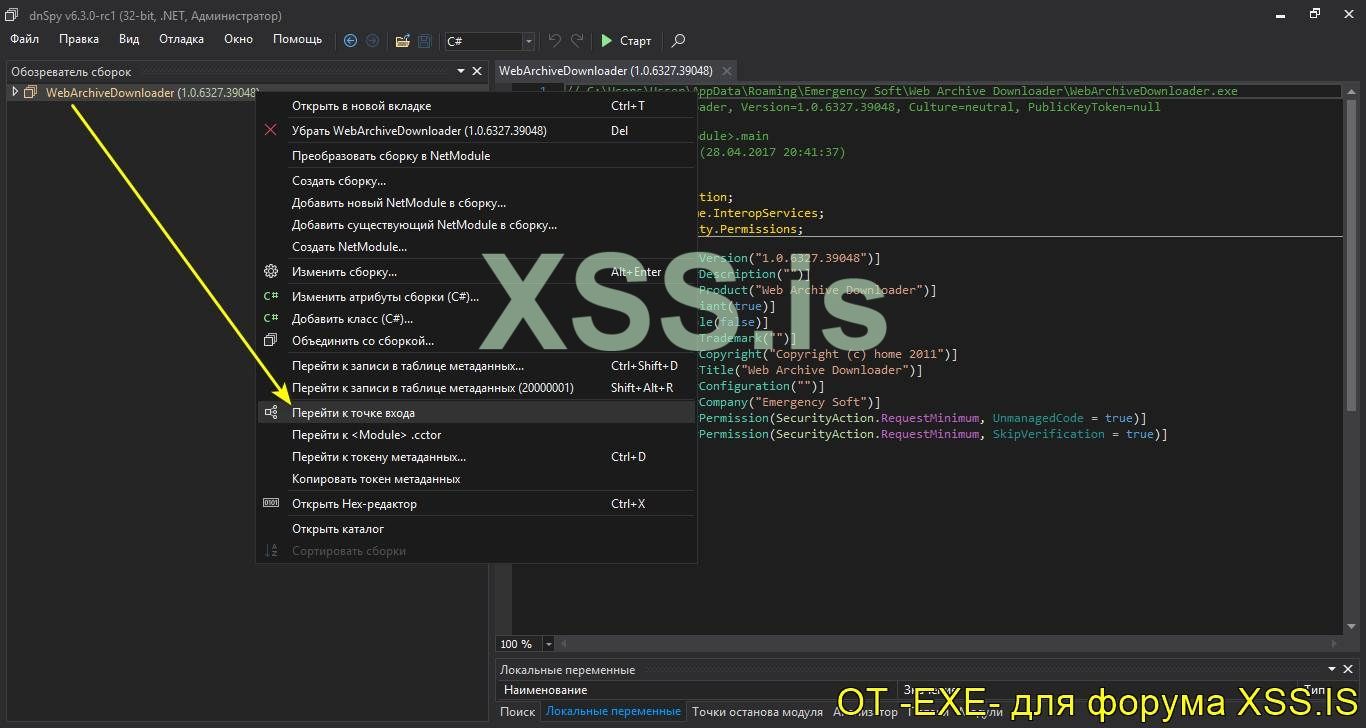Close the Локальные переменные panel
Screen dimensions: 1366x728
tap(1350, 670)
